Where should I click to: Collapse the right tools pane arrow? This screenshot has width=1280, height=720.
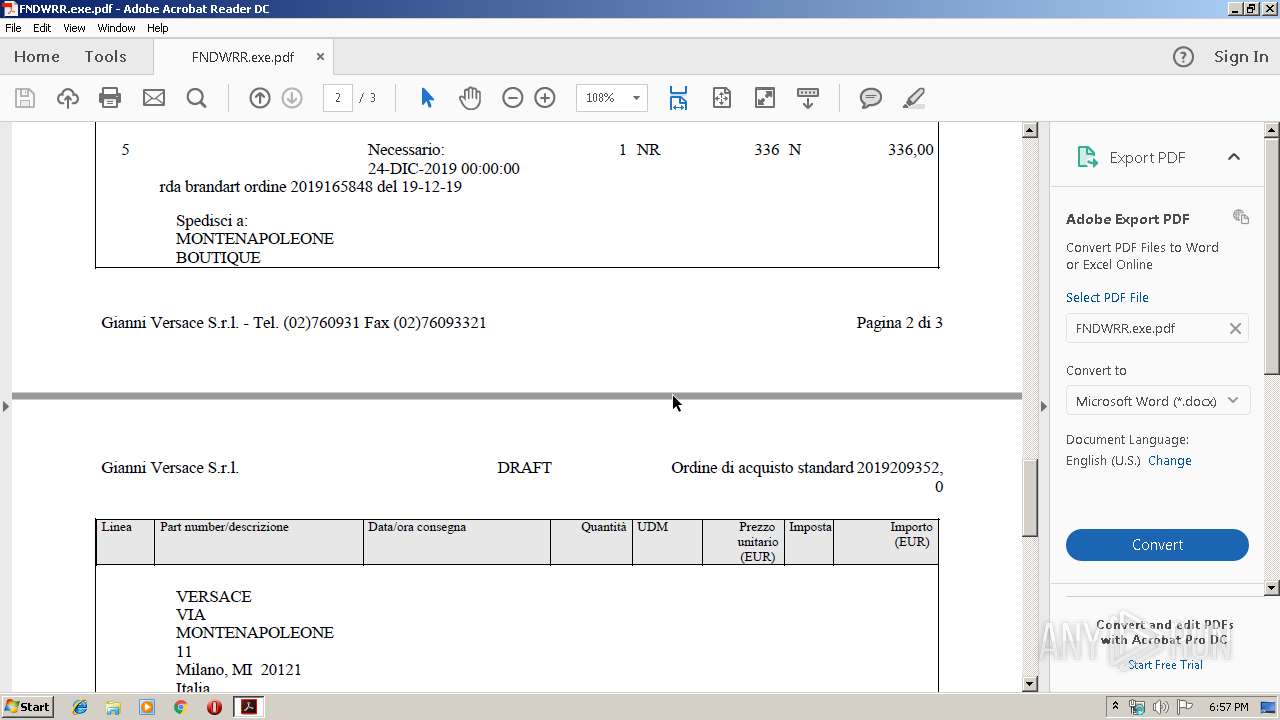point(1043,406)
